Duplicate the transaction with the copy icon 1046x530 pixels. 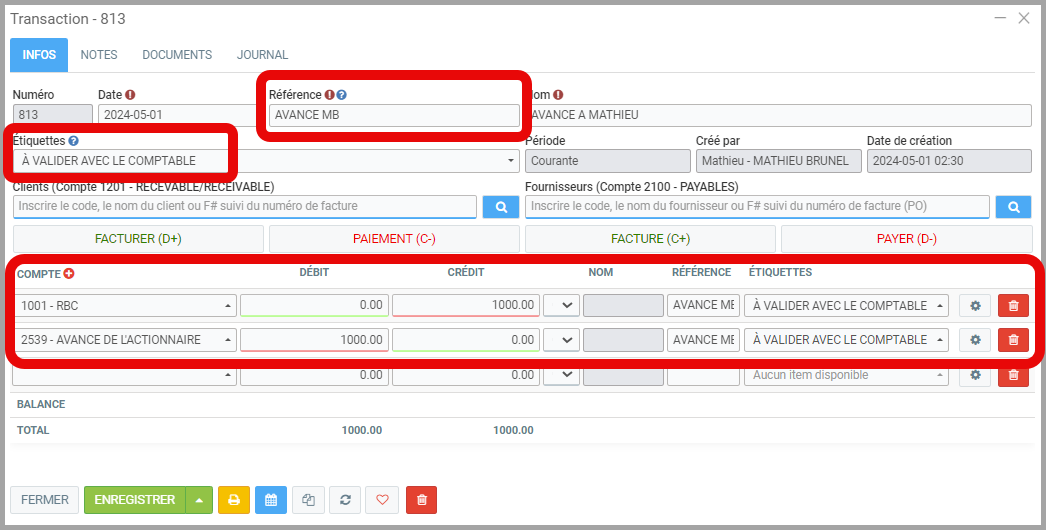pyautogui.click(x=308, y=500)
